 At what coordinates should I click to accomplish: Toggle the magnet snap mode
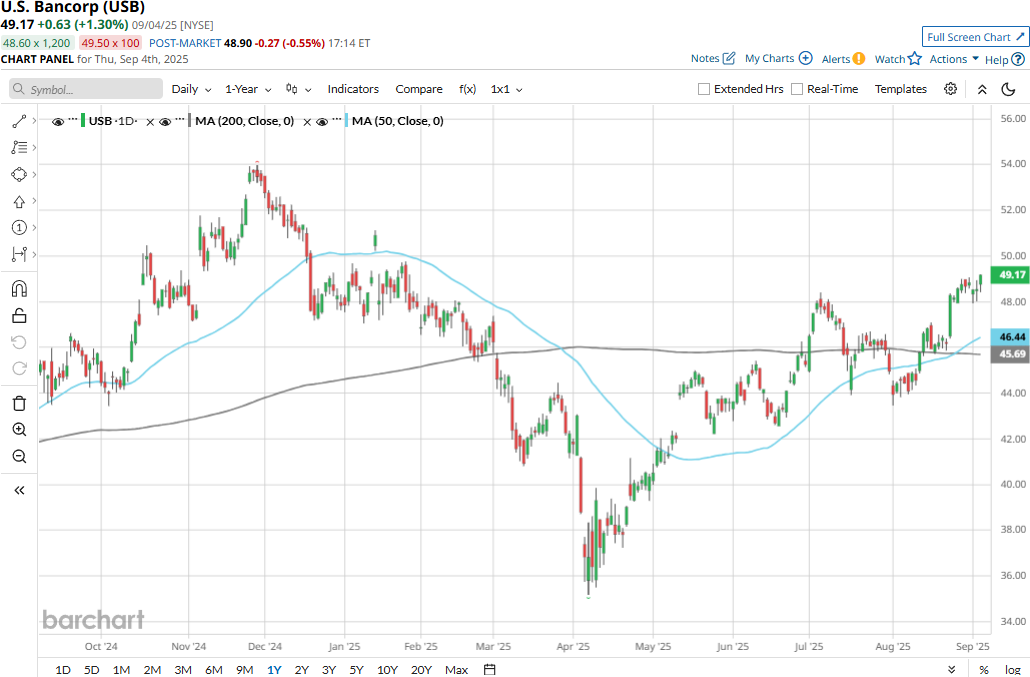(19, 289)
